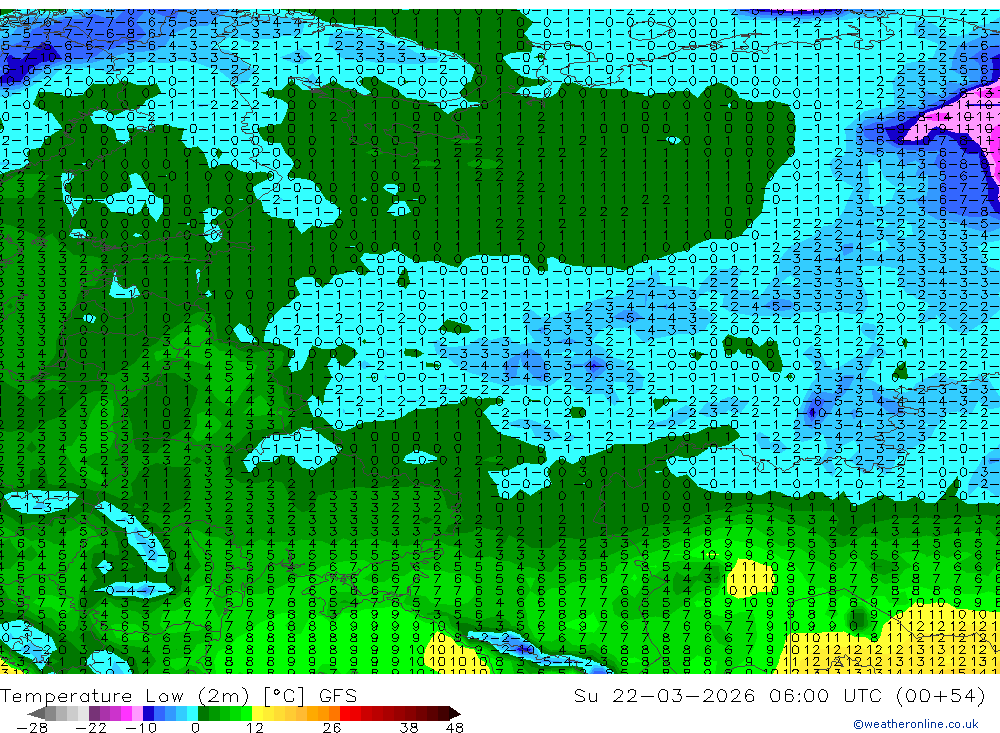Click the '48' legend scale value
The height and width of the screenshot is (733, 1000).
(455, 728)
